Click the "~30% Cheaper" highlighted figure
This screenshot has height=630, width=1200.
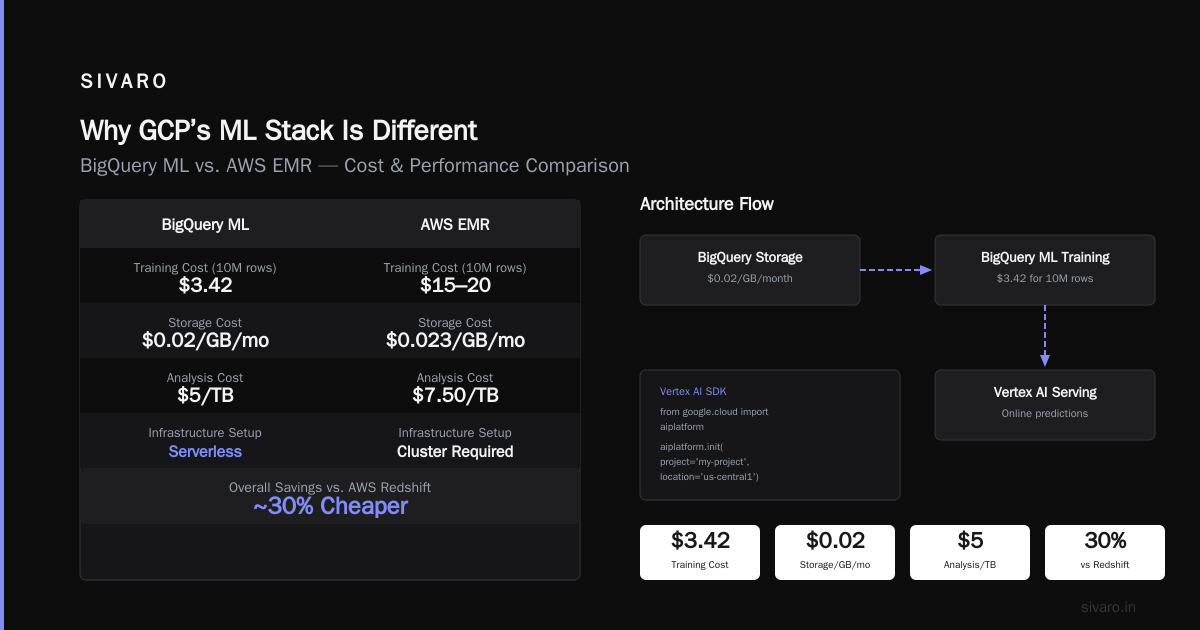[330, 506]
